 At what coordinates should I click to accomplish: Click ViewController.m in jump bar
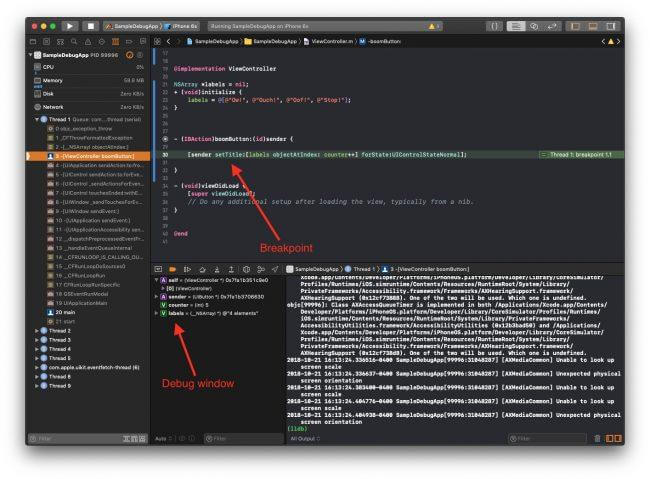(x=328, y=41)
